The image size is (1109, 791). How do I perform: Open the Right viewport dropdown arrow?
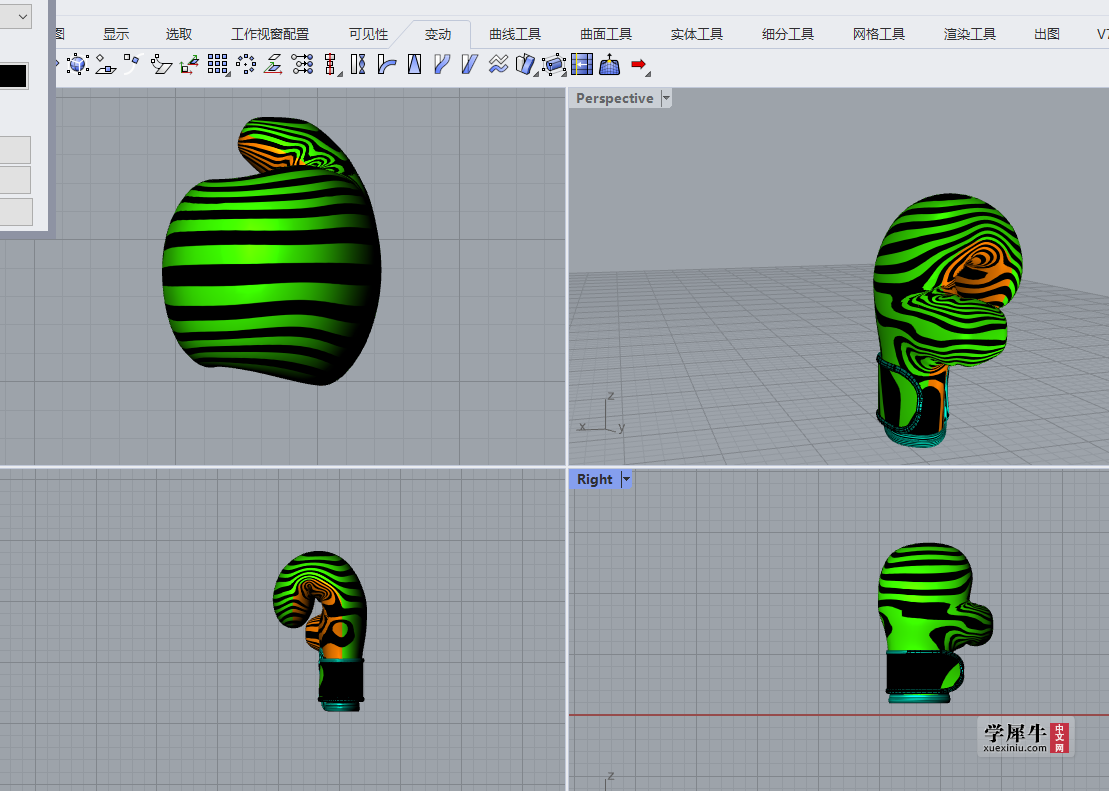tap(626, 480)
